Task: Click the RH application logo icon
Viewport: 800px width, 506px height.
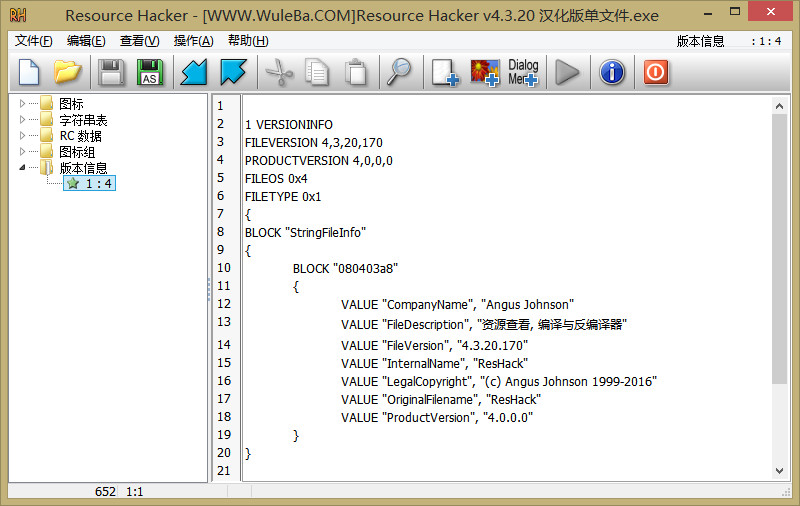Action: (x=18, y=15)
